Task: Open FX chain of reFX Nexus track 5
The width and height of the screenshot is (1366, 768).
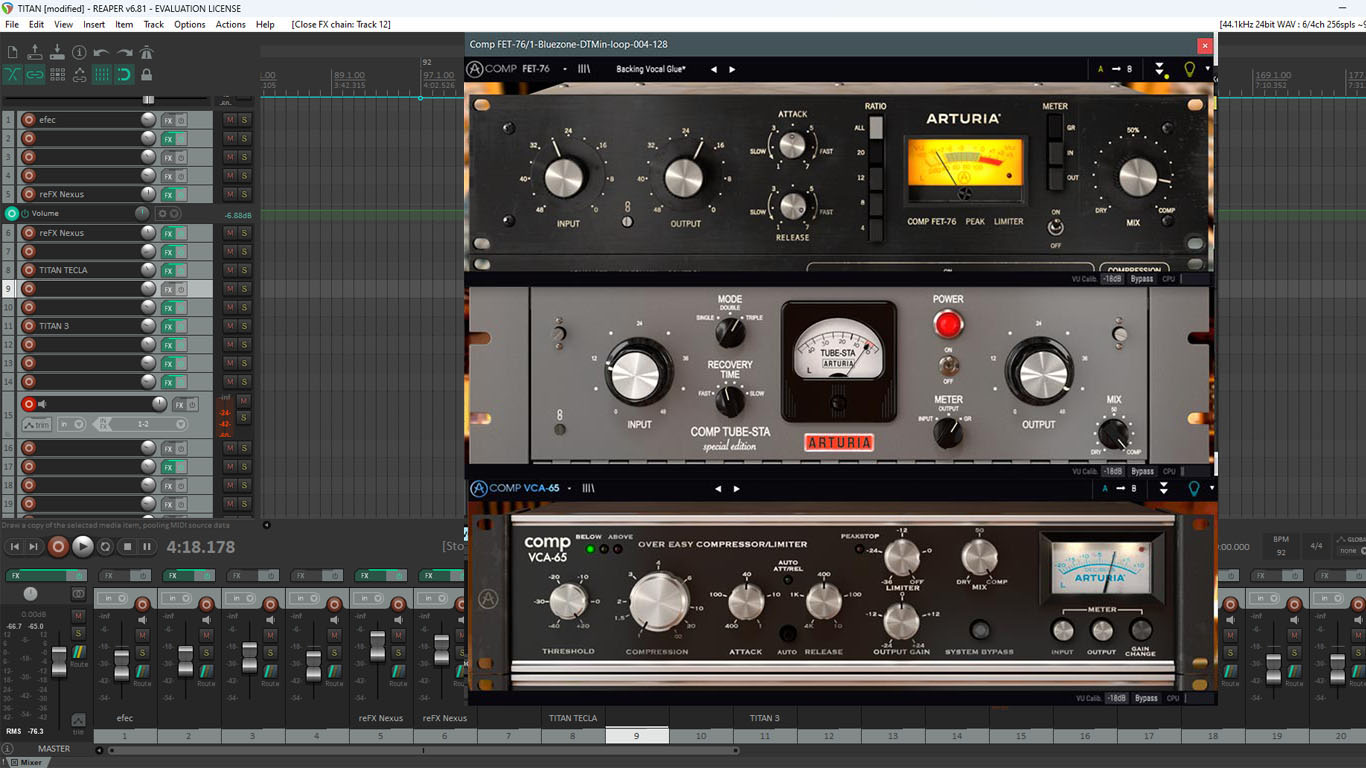Action: point(168,195)
